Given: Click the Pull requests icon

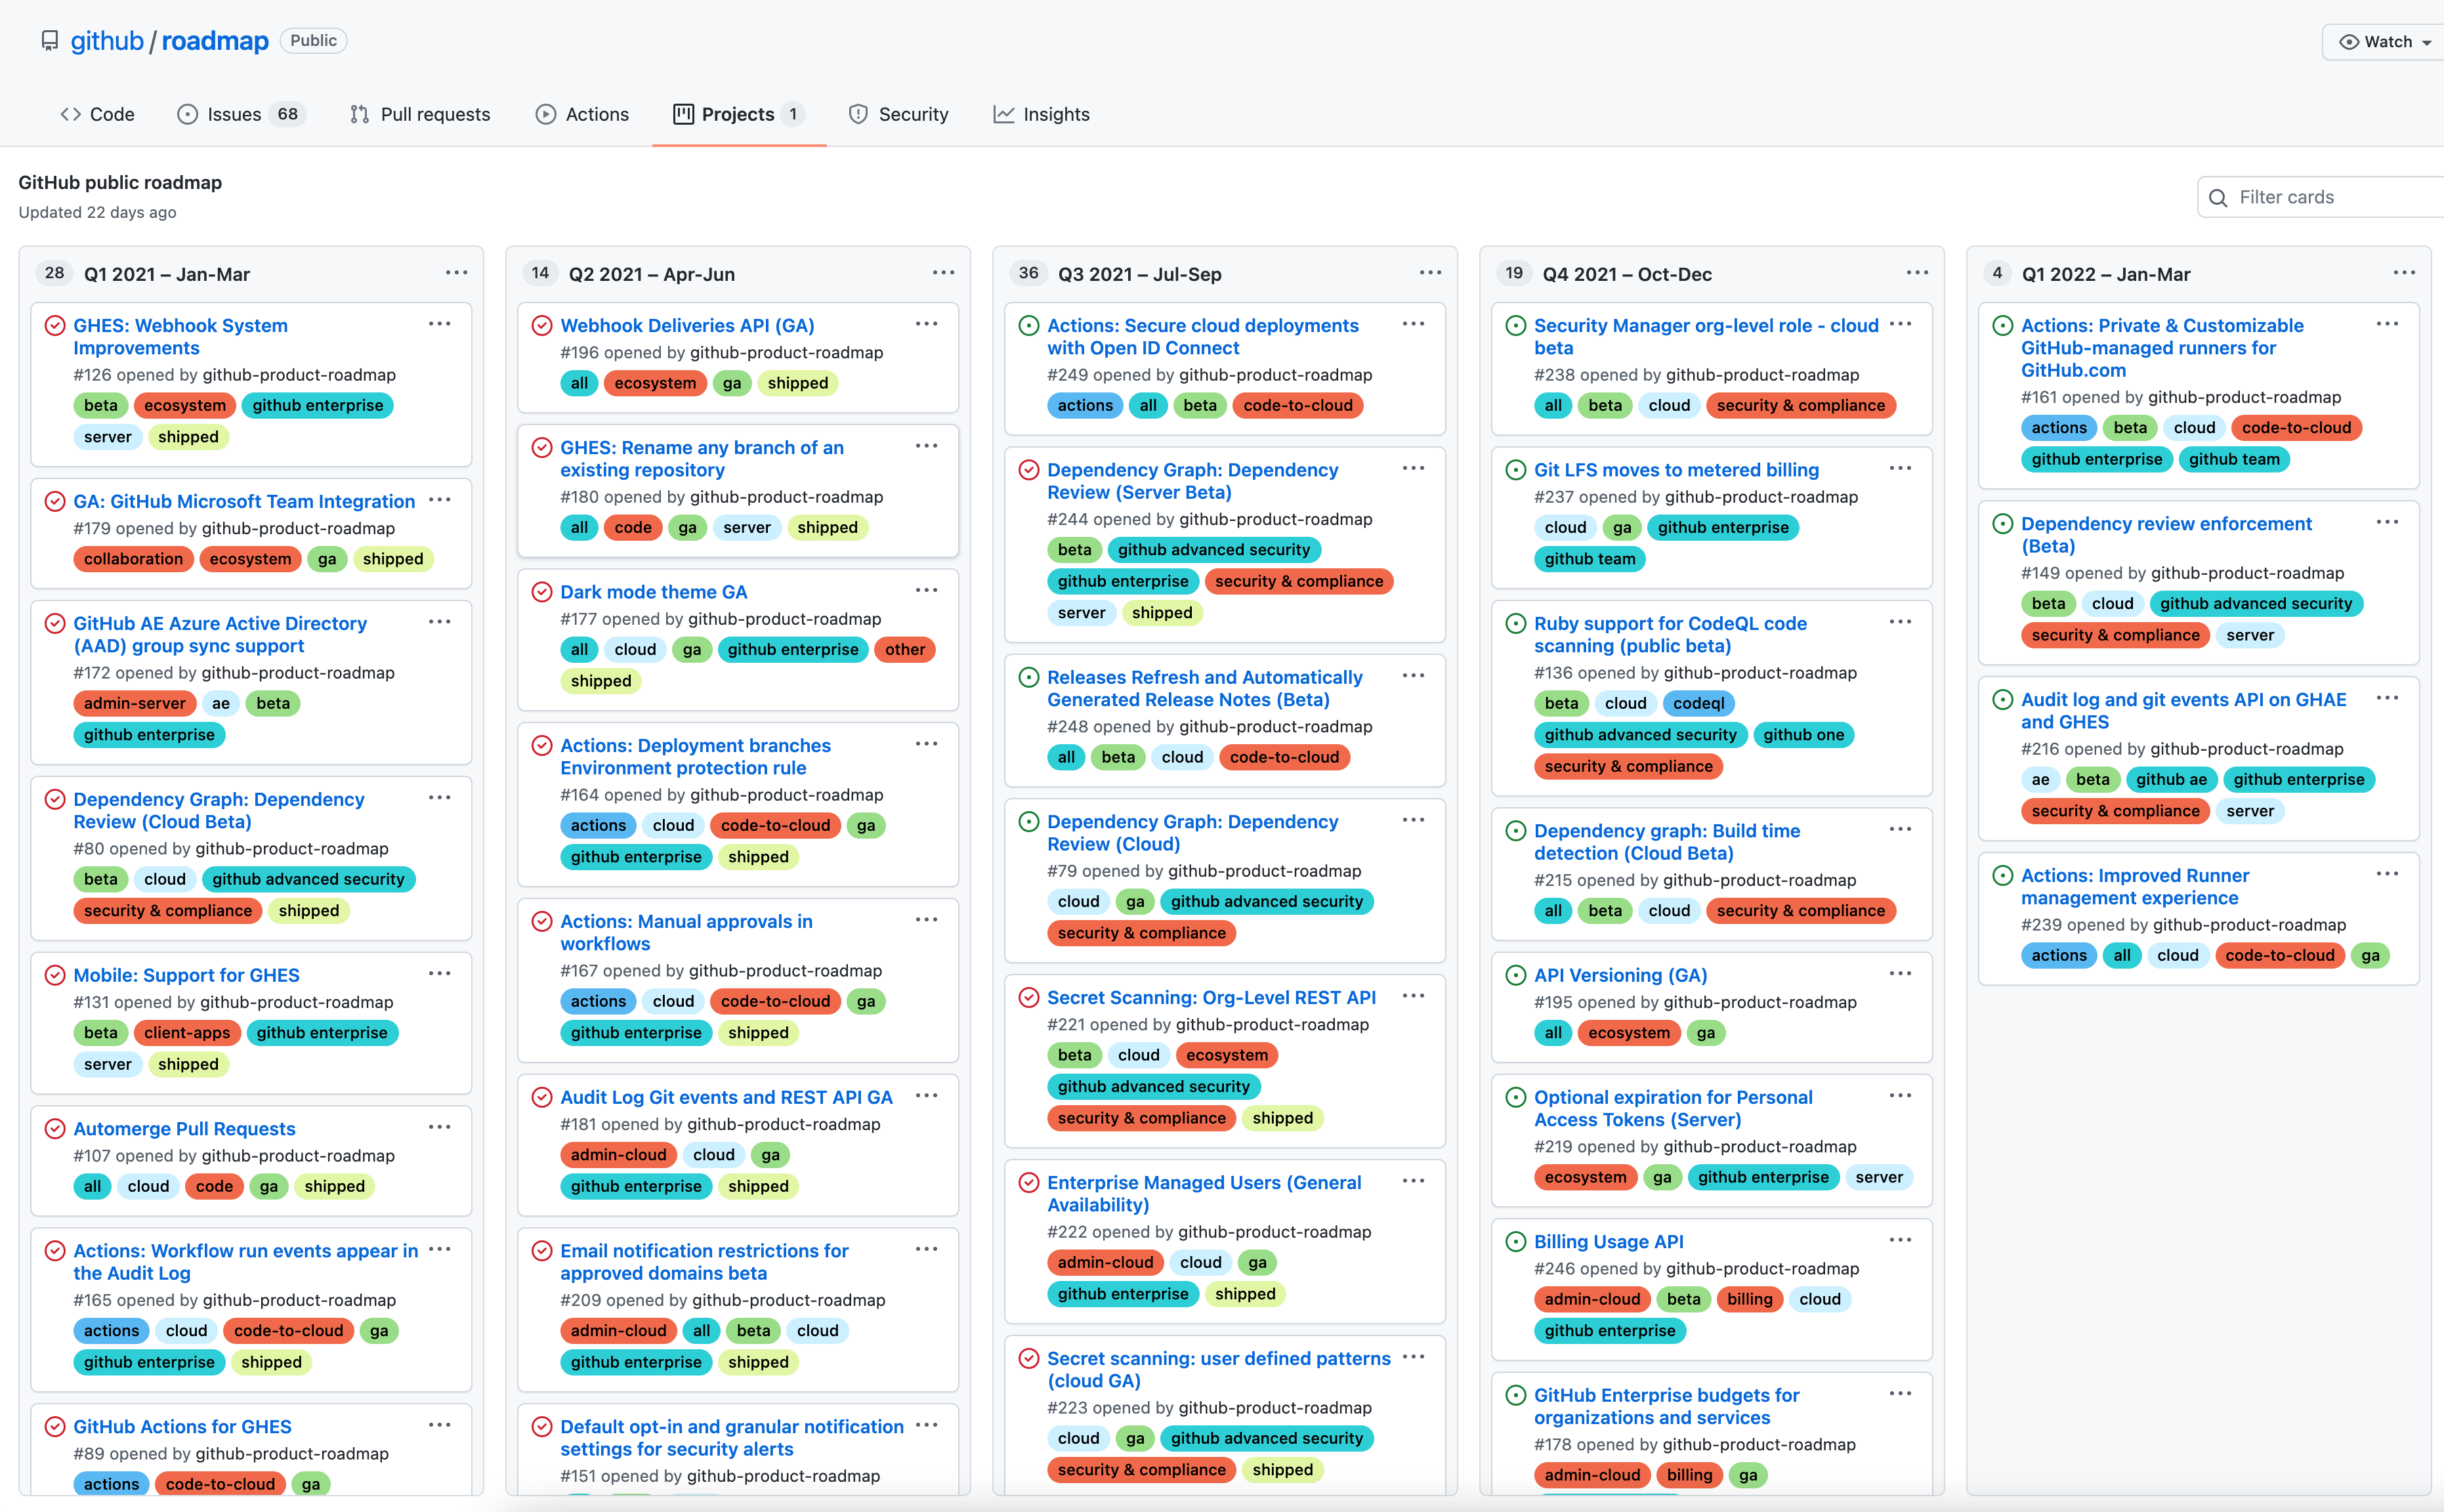Looking at the screenshot, I should (360, 114).
